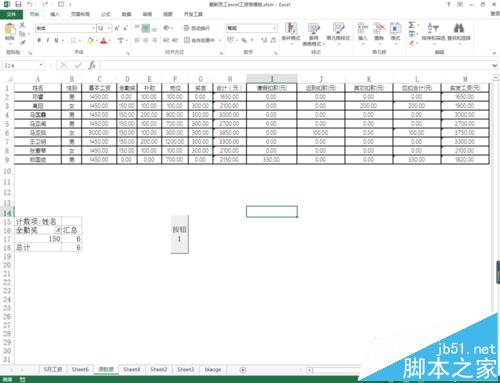Switch to the Developer ribbon tab
Image resolution: width=500 pixels, height=383 pixels.
[x=193, y=14]
